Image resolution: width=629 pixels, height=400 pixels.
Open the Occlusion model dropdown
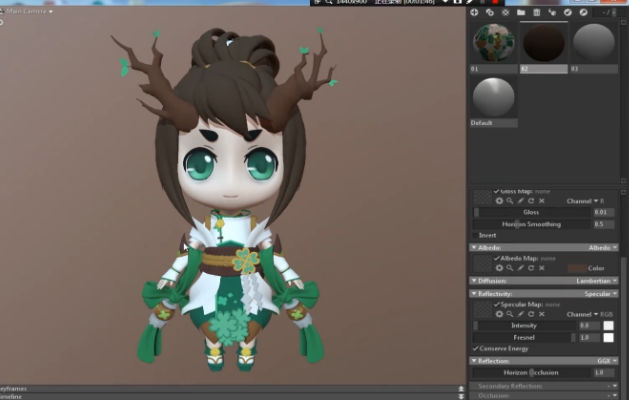(613, 396)
